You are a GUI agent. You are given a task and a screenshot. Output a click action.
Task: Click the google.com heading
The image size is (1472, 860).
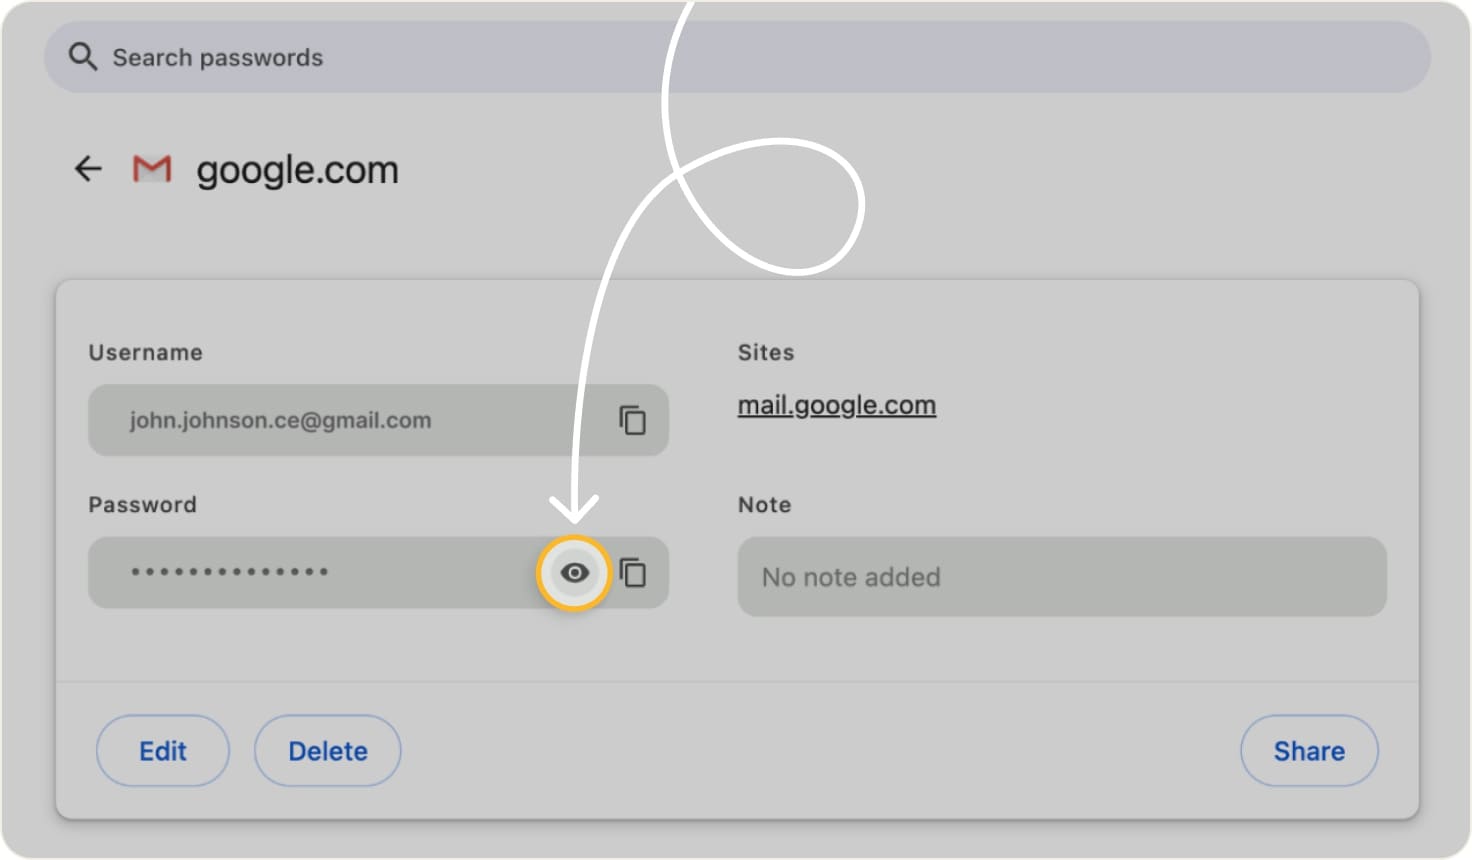[x=296, y=169]
